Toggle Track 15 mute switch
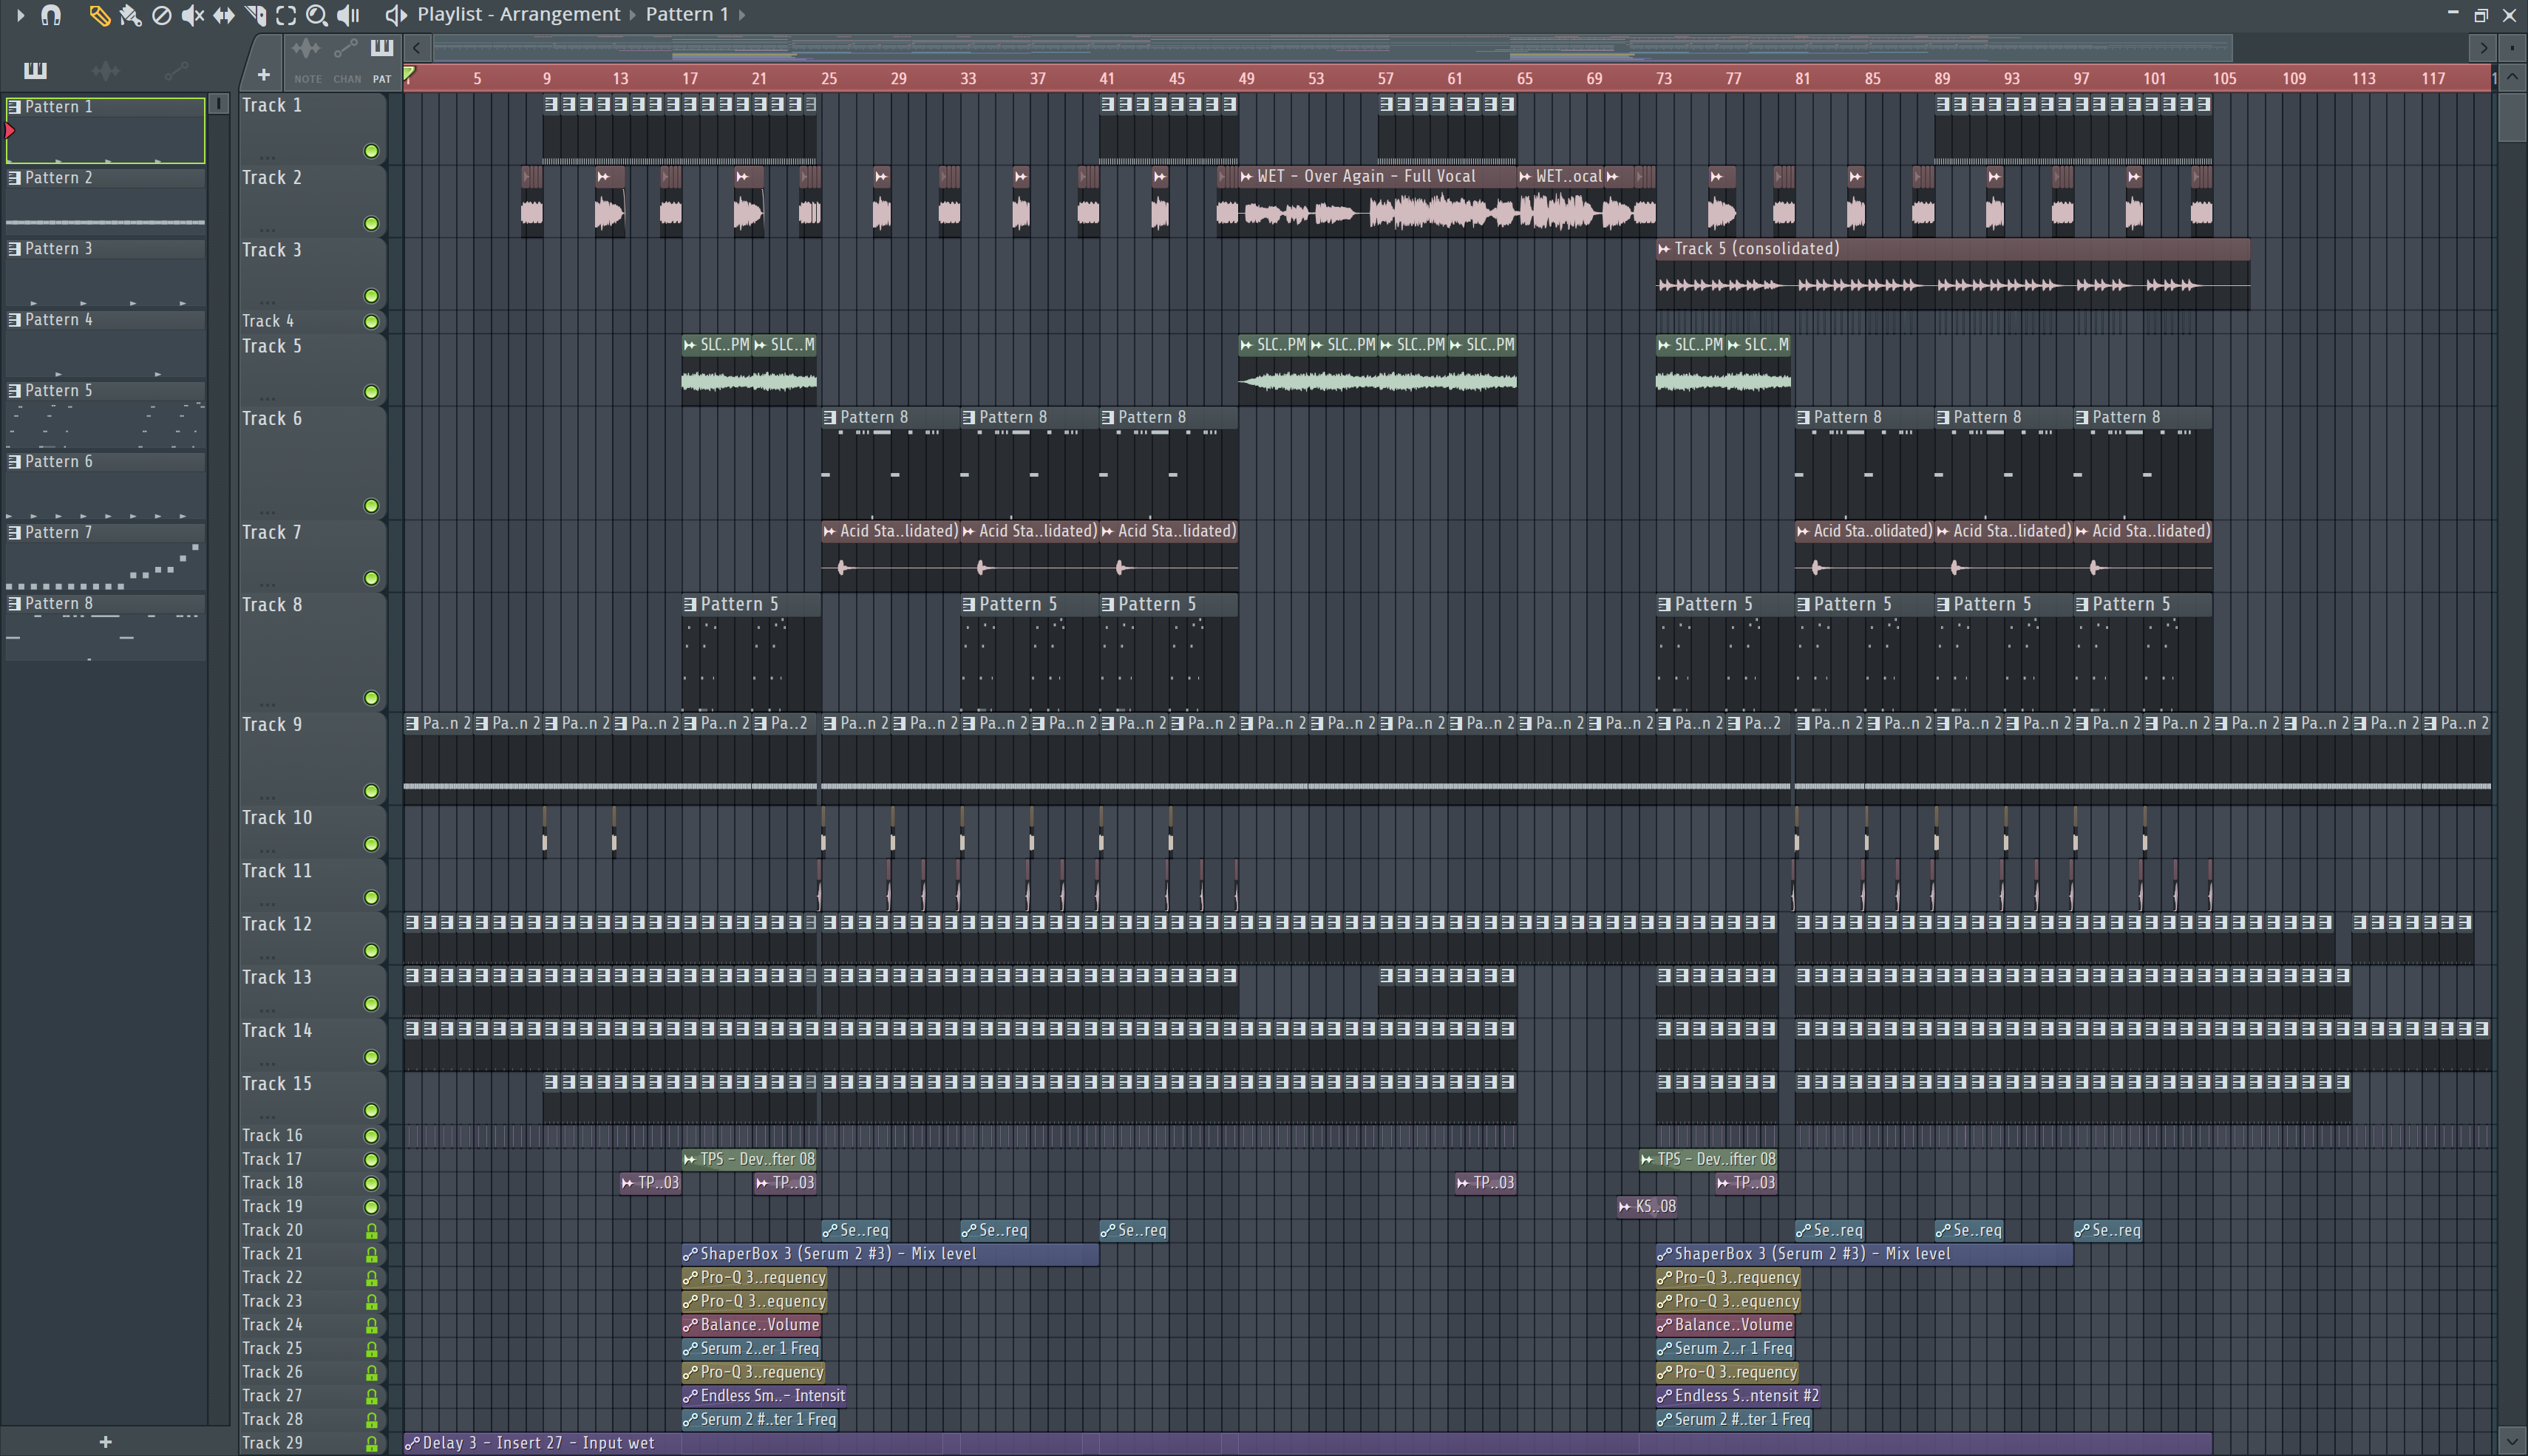 [371, 1110]
